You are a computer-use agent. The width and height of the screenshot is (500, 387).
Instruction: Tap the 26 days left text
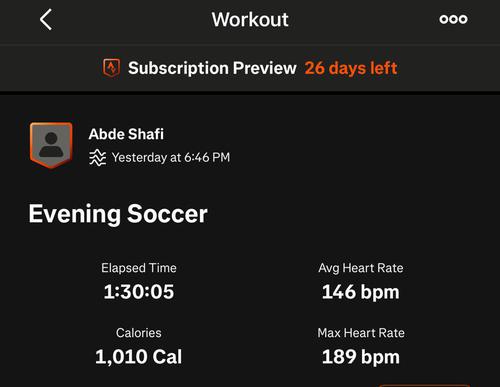351,68
